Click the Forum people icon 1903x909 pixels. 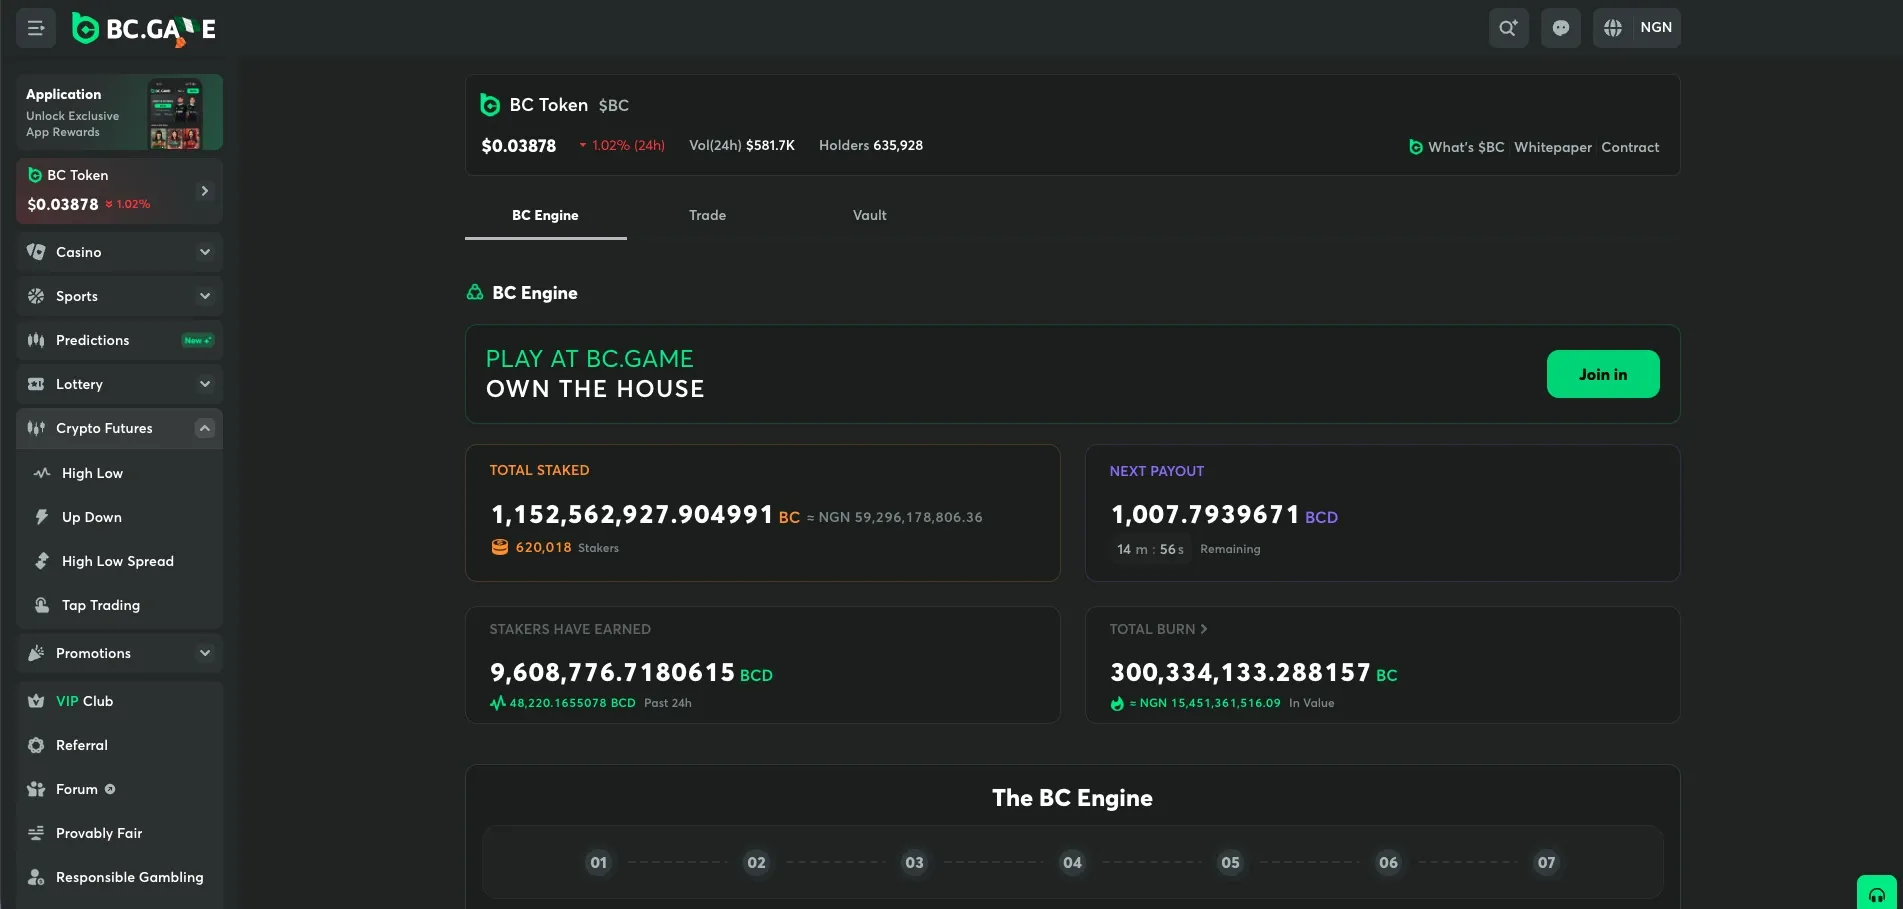click(x=36, y=789)
